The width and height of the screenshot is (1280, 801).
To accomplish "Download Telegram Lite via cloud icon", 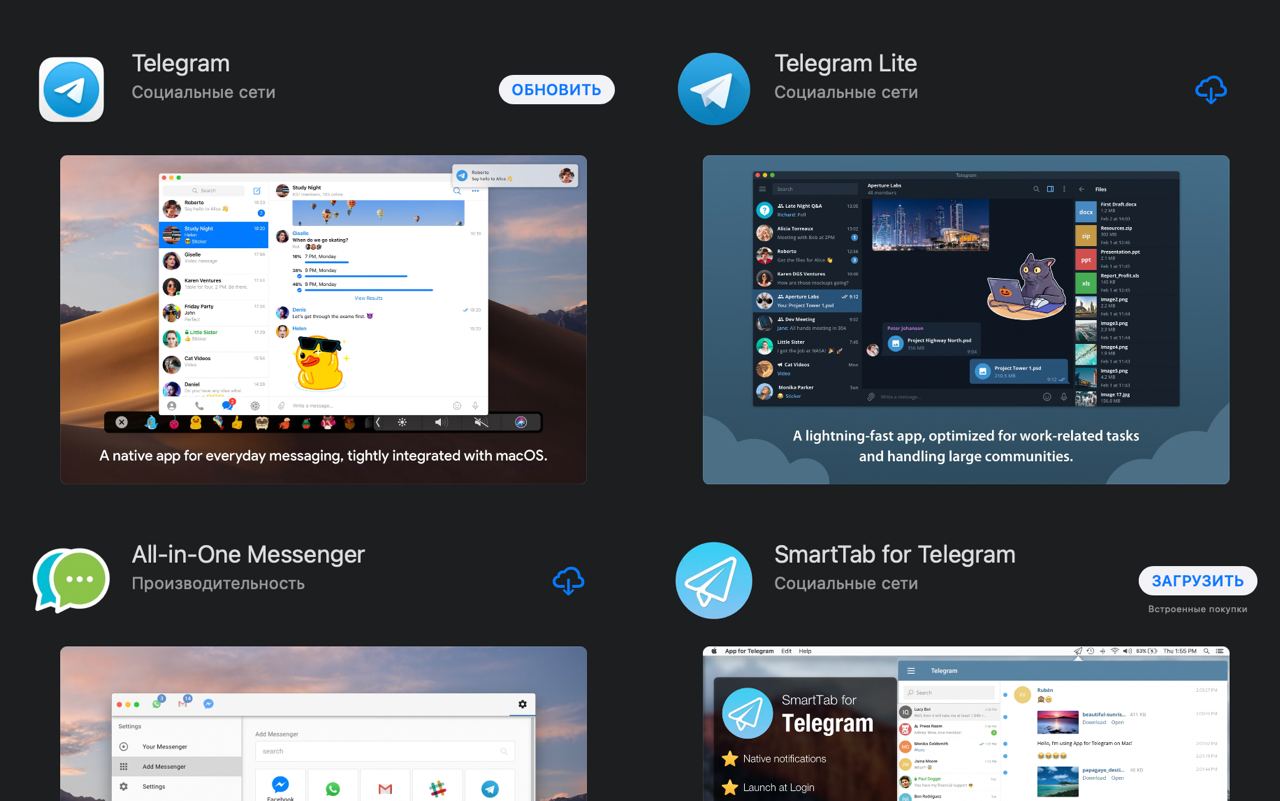I will (x=1211, y=90).
